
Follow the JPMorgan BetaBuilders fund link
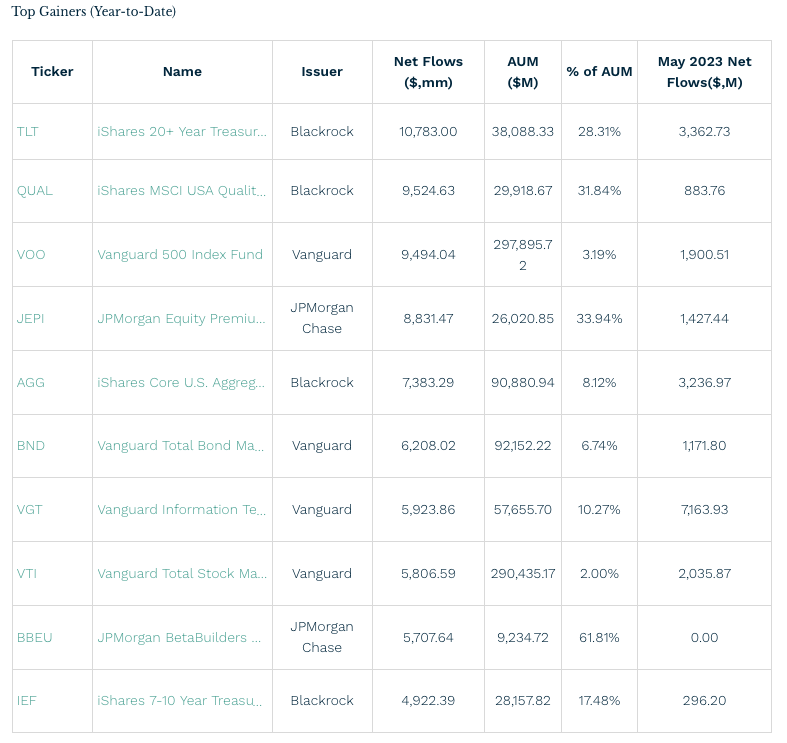click(x=179, y=638)
